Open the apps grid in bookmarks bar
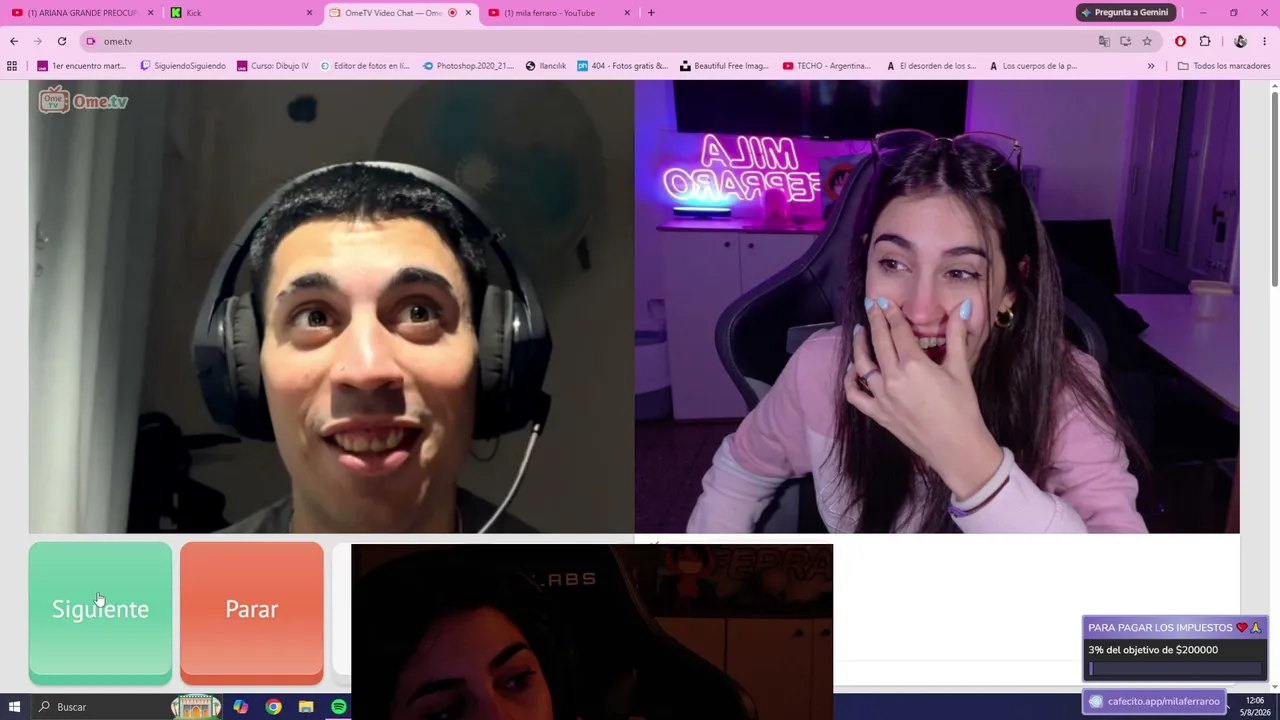Screen dimensions: 1280x720 (x=12, y=66)
